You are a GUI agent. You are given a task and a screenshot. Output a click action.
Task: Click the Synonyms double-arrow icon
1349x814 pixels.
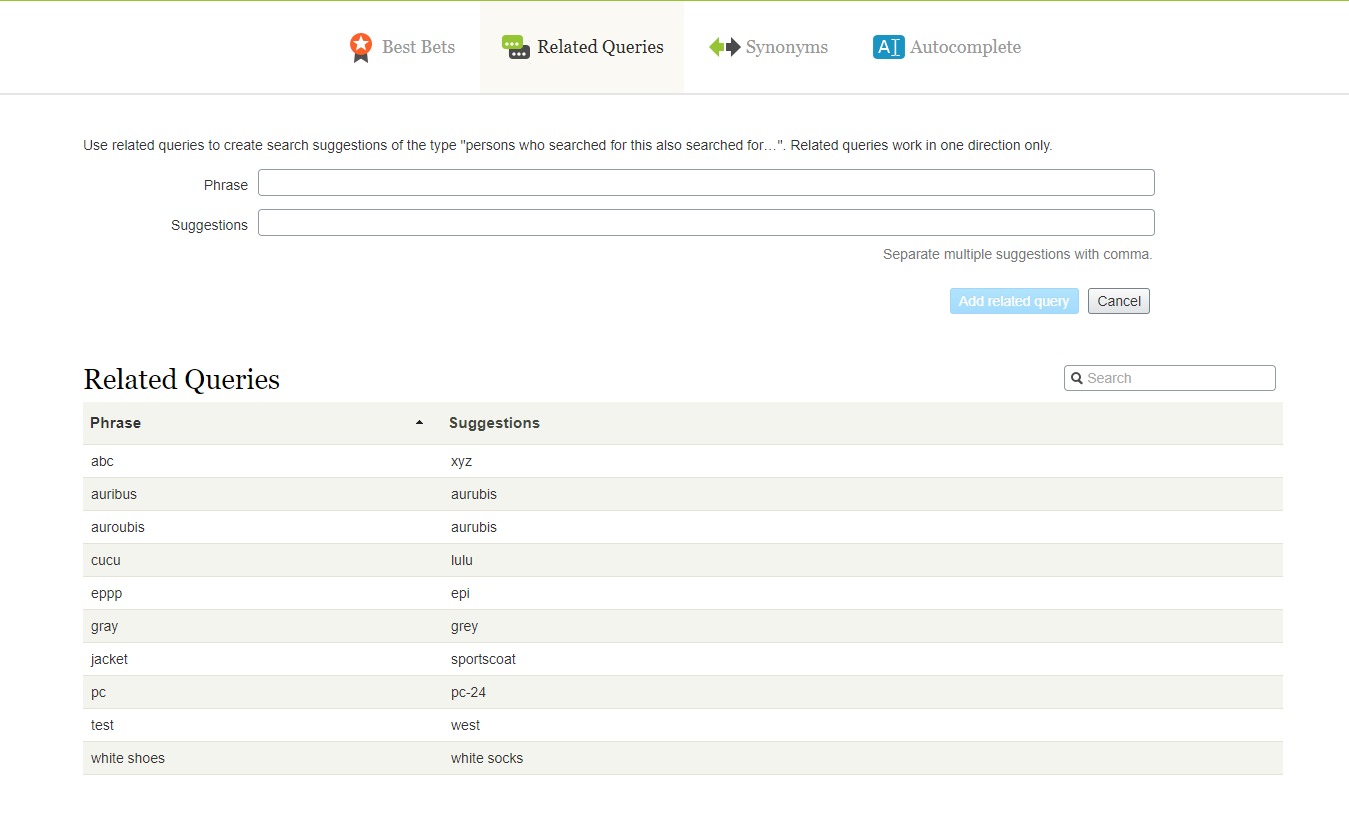click(724, 47)
